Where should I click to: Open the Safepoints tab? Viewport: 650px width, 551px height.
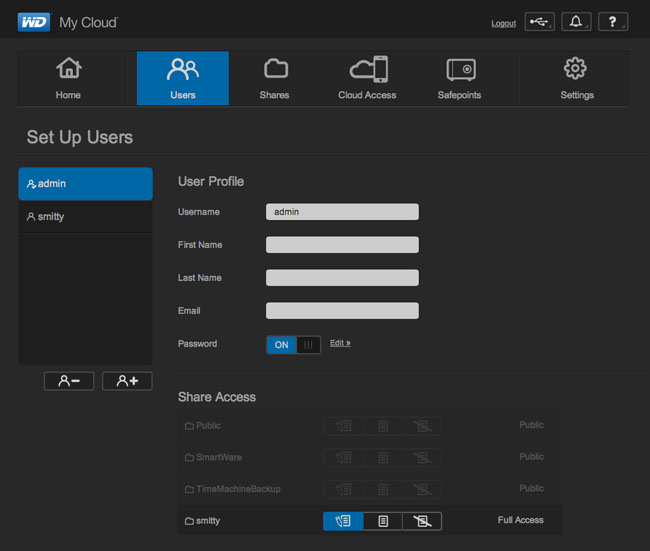459,78
